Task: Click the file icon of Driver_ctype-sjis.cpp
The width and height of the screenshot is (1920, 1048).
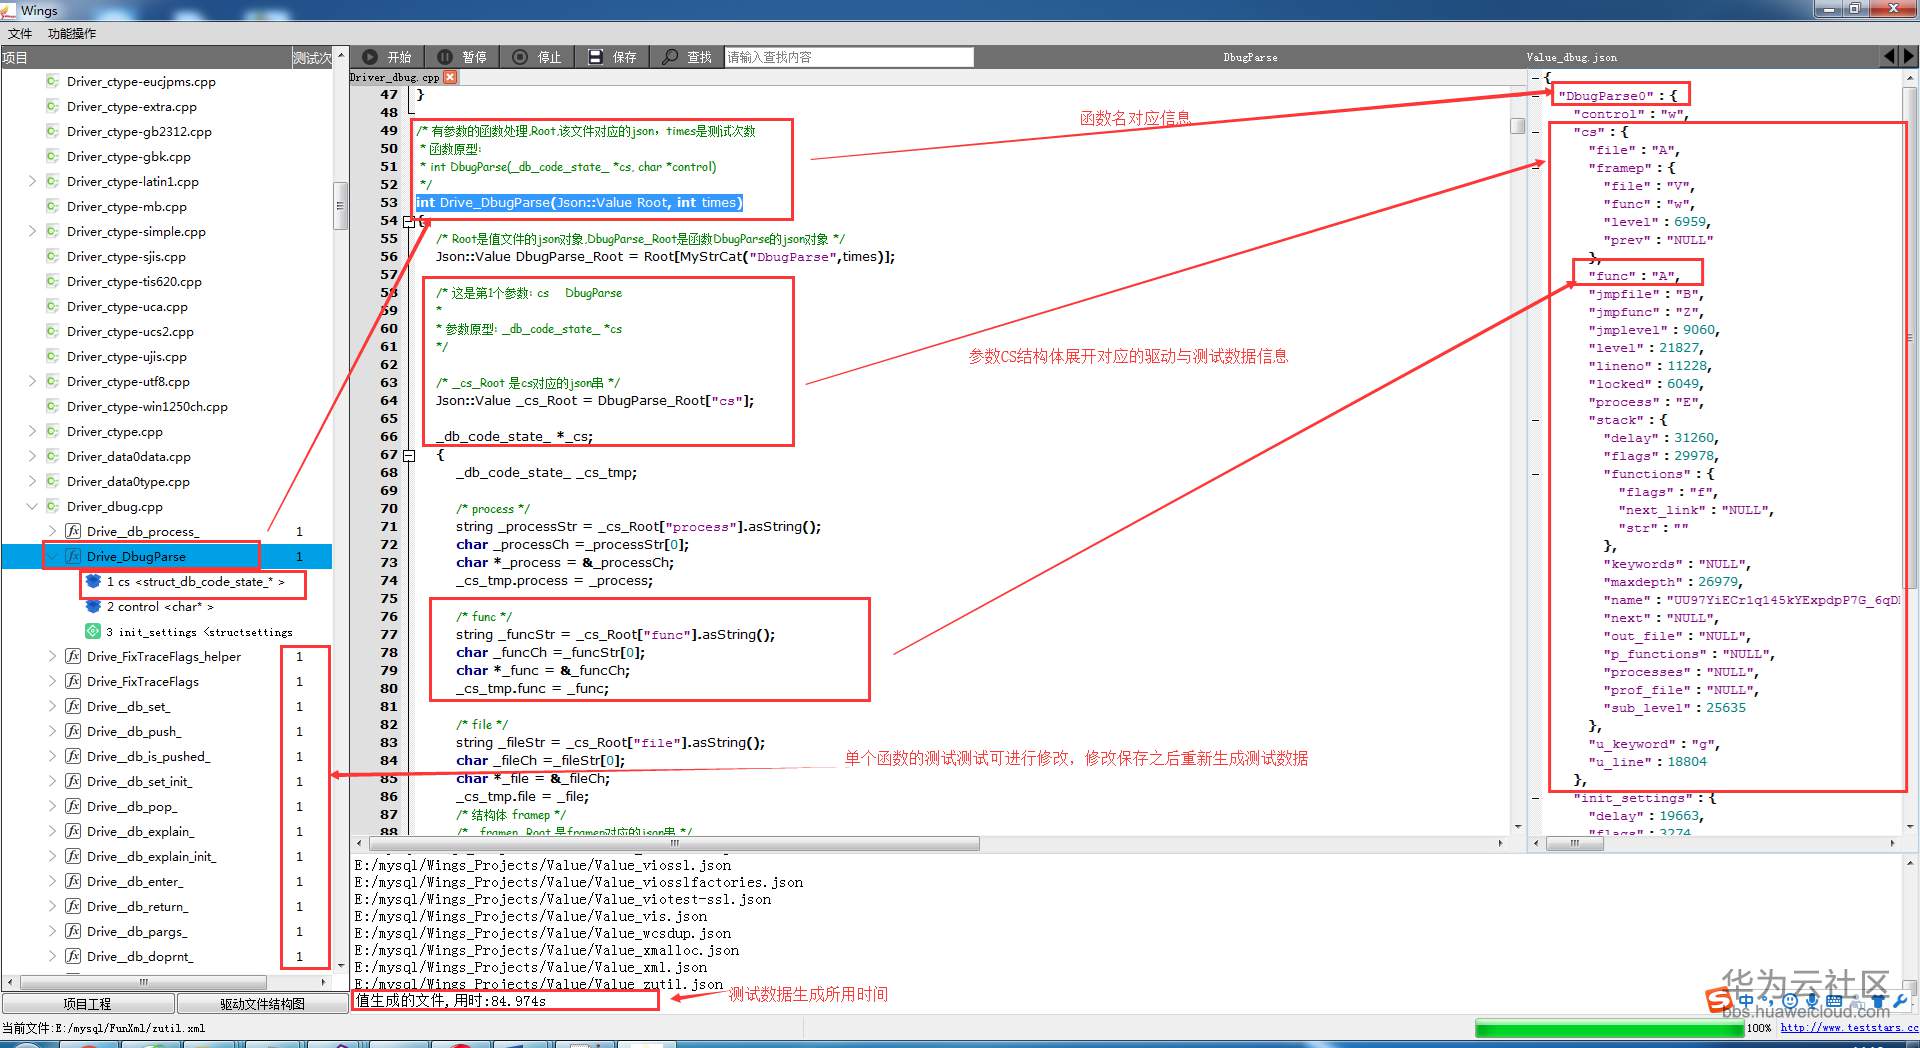Action: point(52,256)
